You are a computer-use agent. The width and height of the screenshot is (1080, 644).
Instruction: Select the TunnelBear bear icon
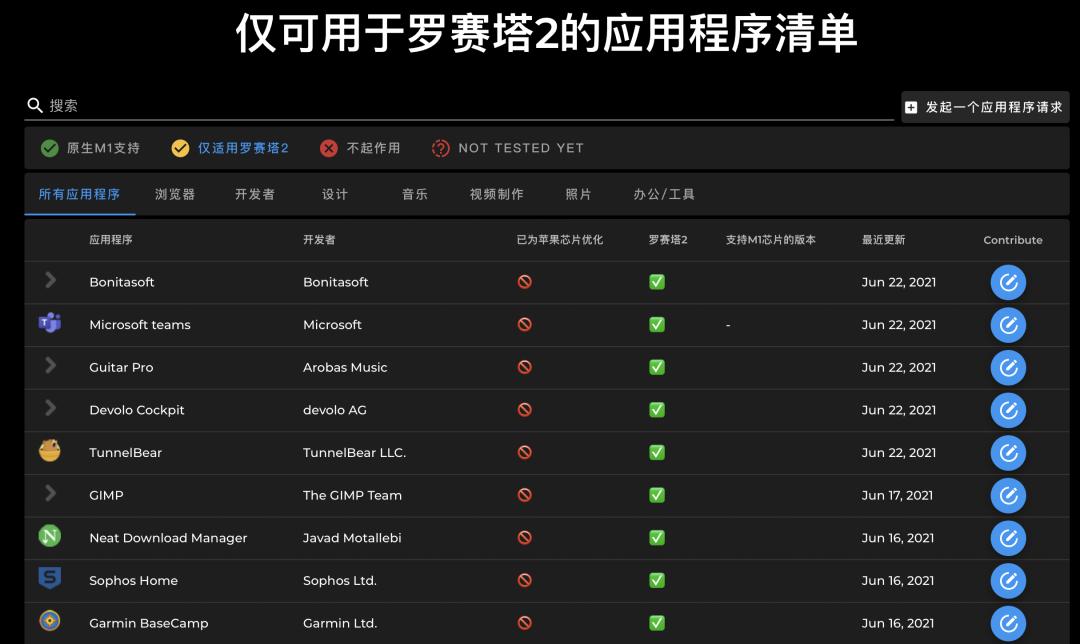pyautogui.click(x=50, y=452)
